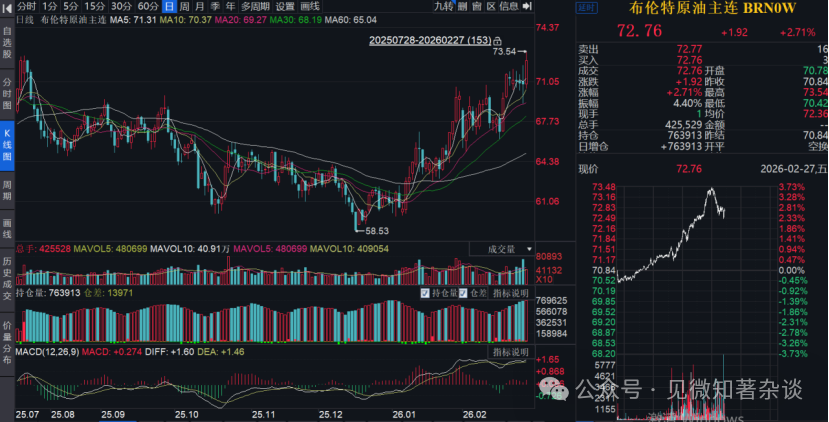Open the 设置 chart settings menu

click(x=285, y=6)
